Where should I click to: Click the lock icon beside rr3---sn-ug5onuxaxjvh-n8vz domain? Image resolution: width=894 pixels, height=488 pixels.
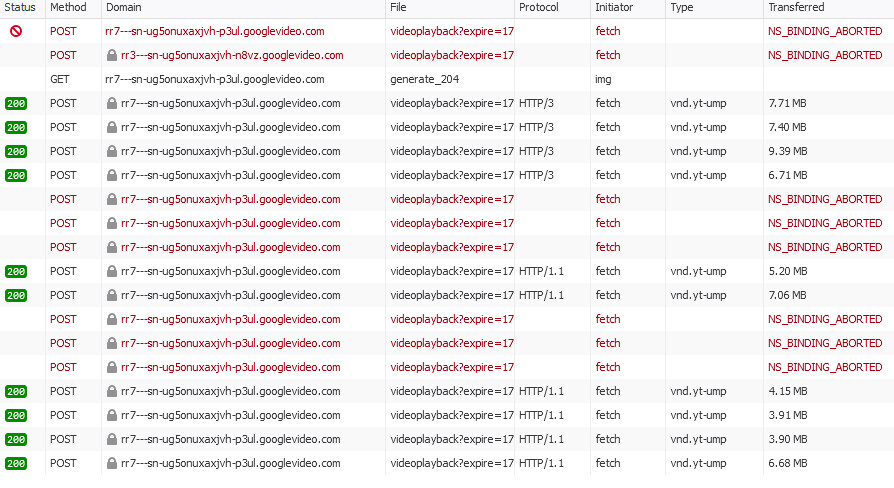tap(112, 55)
